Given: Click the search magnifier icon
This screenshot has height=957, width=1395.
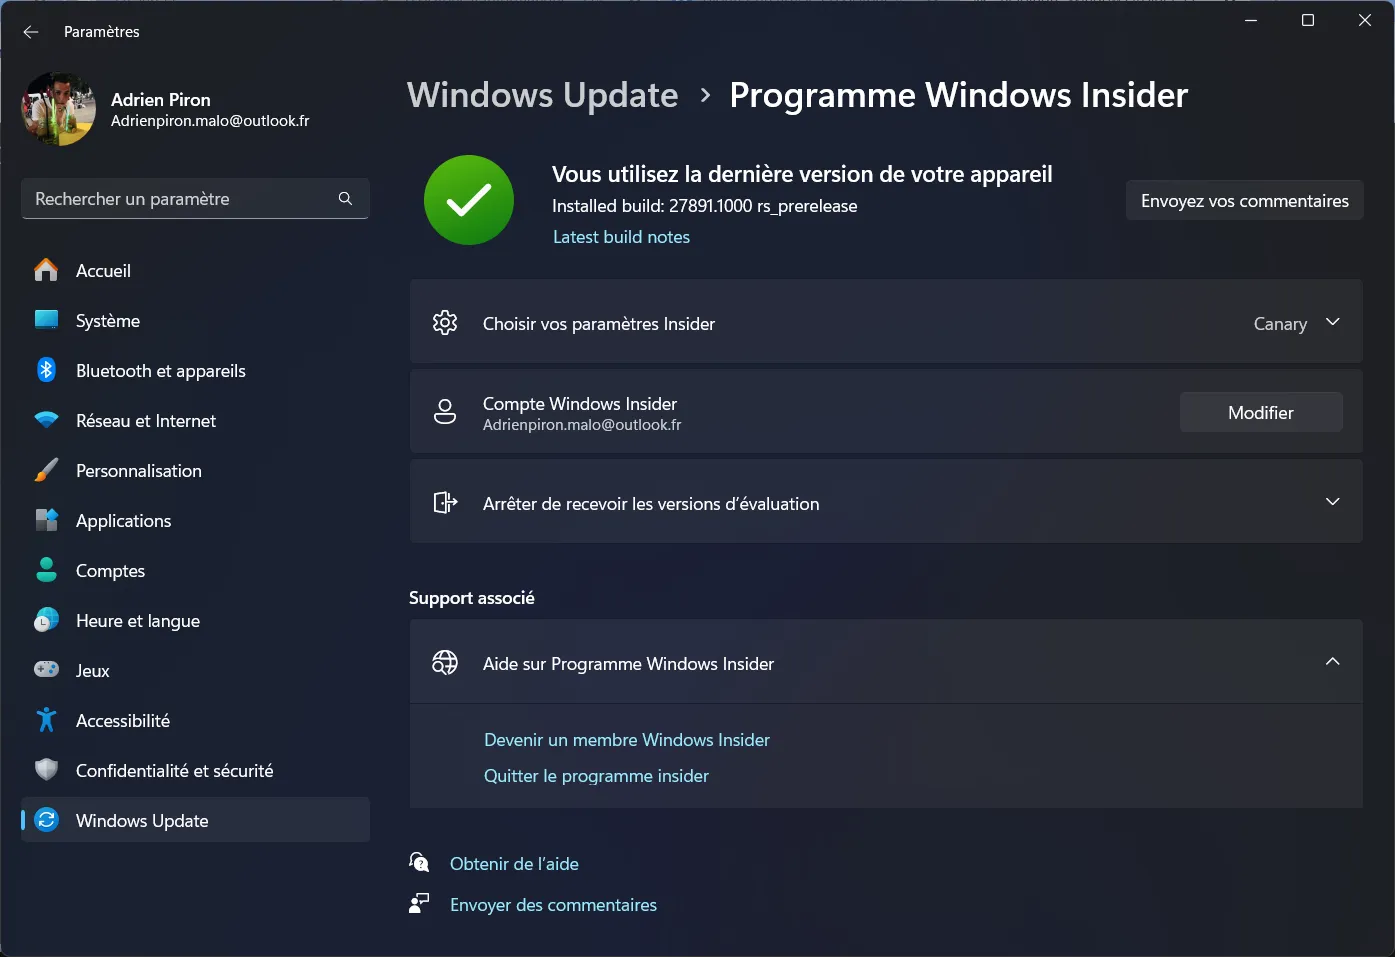Looking at the screenshot, I should click(x=345, y=199).
